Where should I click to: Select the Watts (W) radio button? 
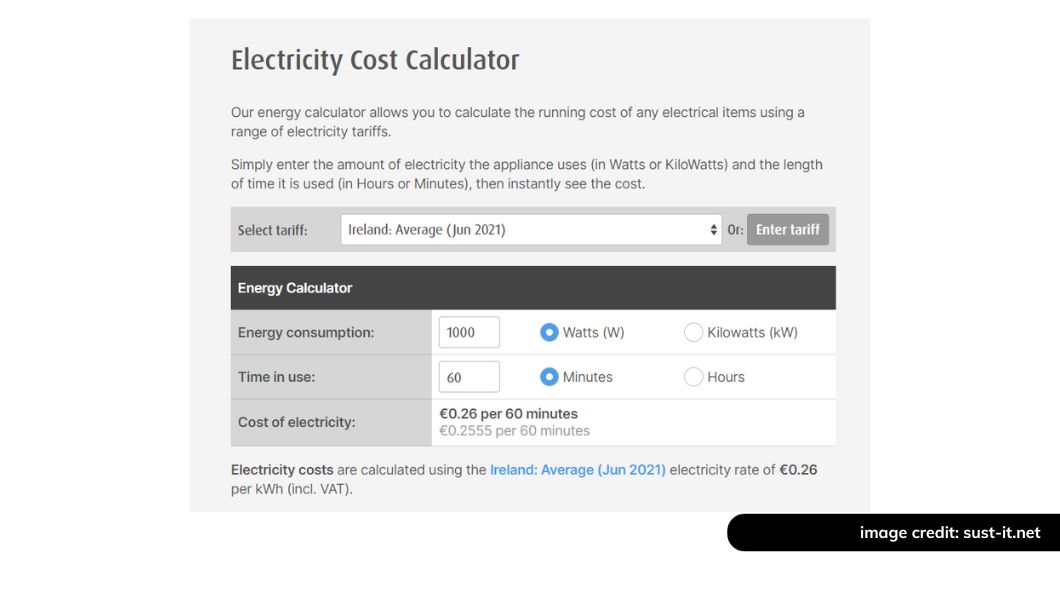pos(549,332)
